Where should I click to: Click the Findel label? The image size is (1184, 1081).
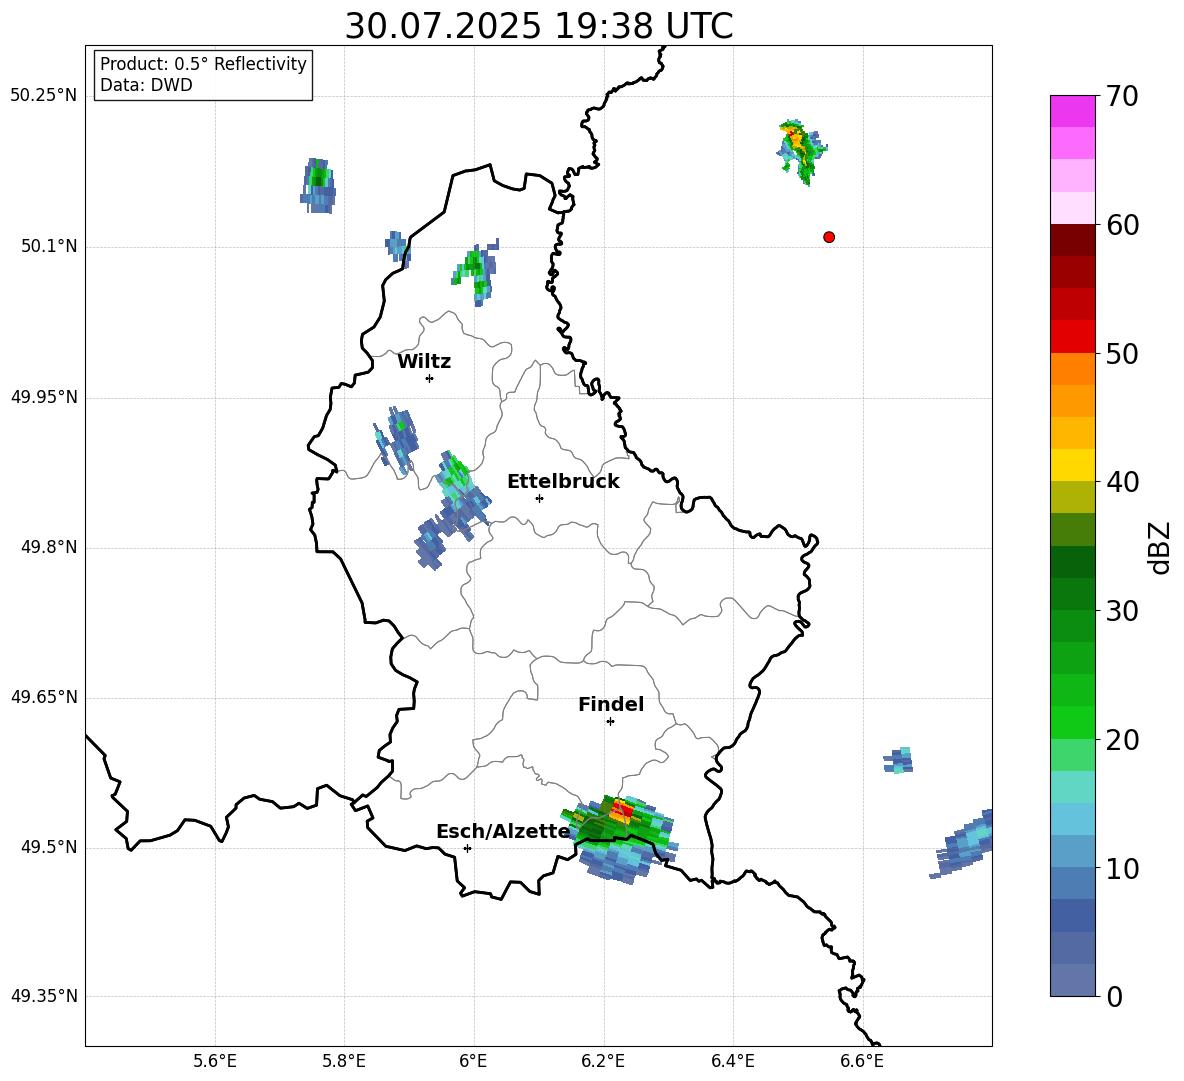[611, 704]
